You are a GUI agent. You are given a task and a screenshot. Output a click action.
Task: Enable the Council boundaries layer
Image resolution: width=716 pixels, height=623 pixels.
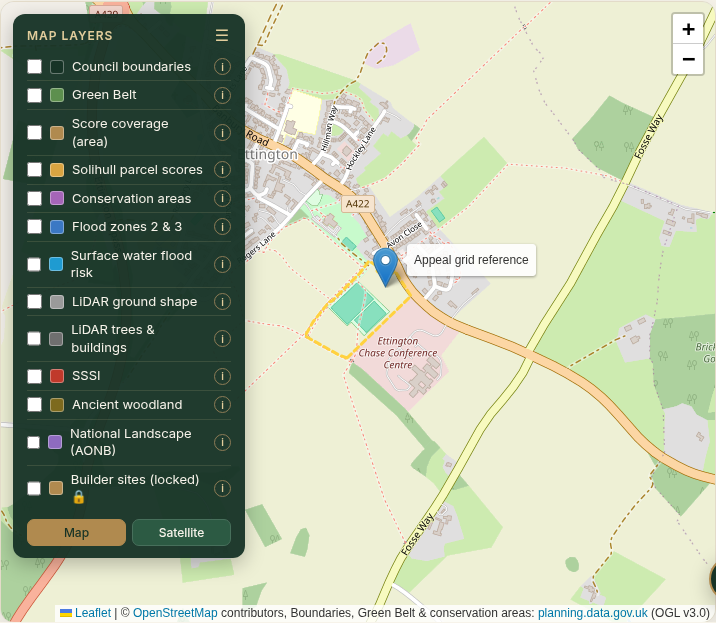(x=34, y=67)
